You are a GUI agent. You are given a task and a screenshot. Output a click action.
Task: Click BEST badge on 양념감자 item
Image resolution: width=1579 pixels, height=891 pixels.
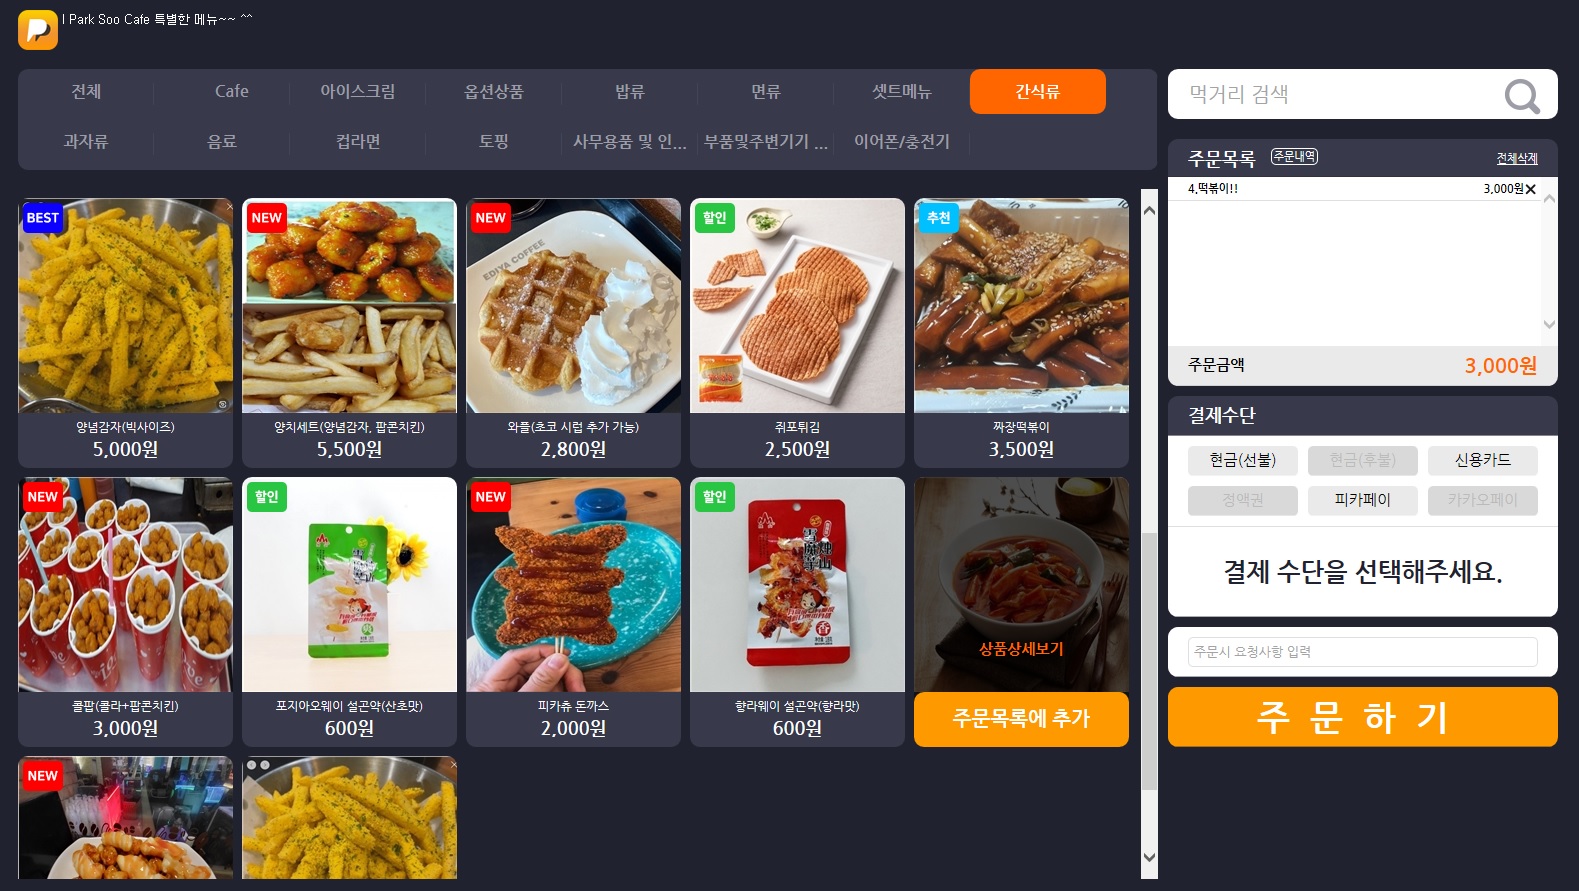pos(43,218)
